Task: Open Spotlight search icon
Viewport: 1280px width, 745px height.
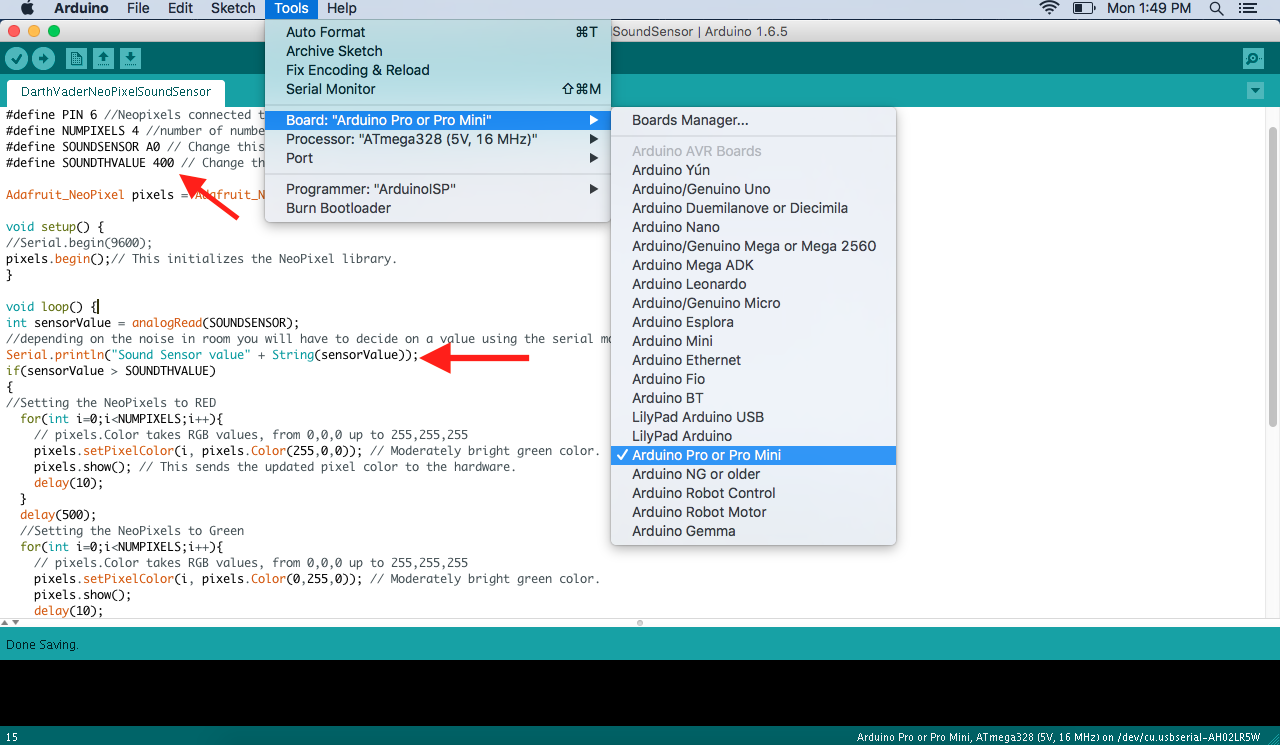Action: [1217, 8]
